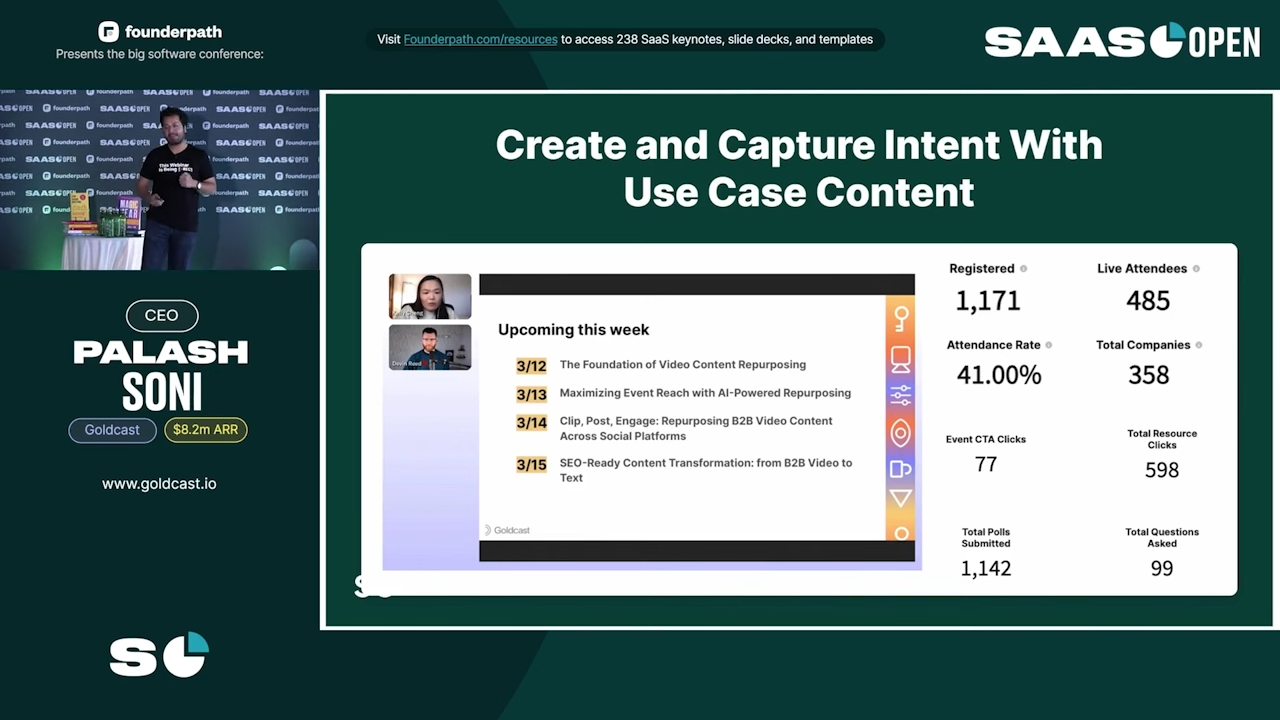Click the Total Resource Clicks value 598

tap(1162, 470)
